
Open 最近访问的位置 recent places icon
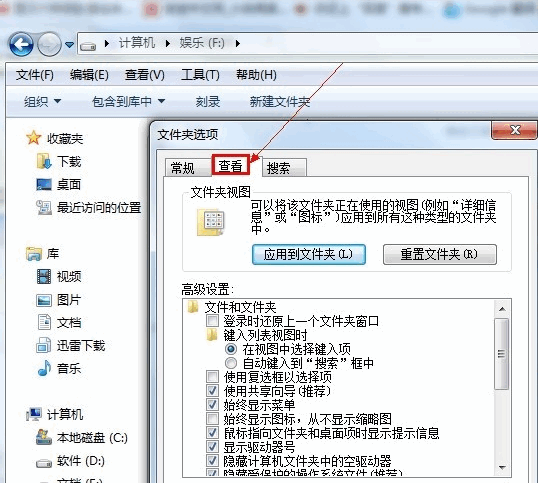click(44, 207)
